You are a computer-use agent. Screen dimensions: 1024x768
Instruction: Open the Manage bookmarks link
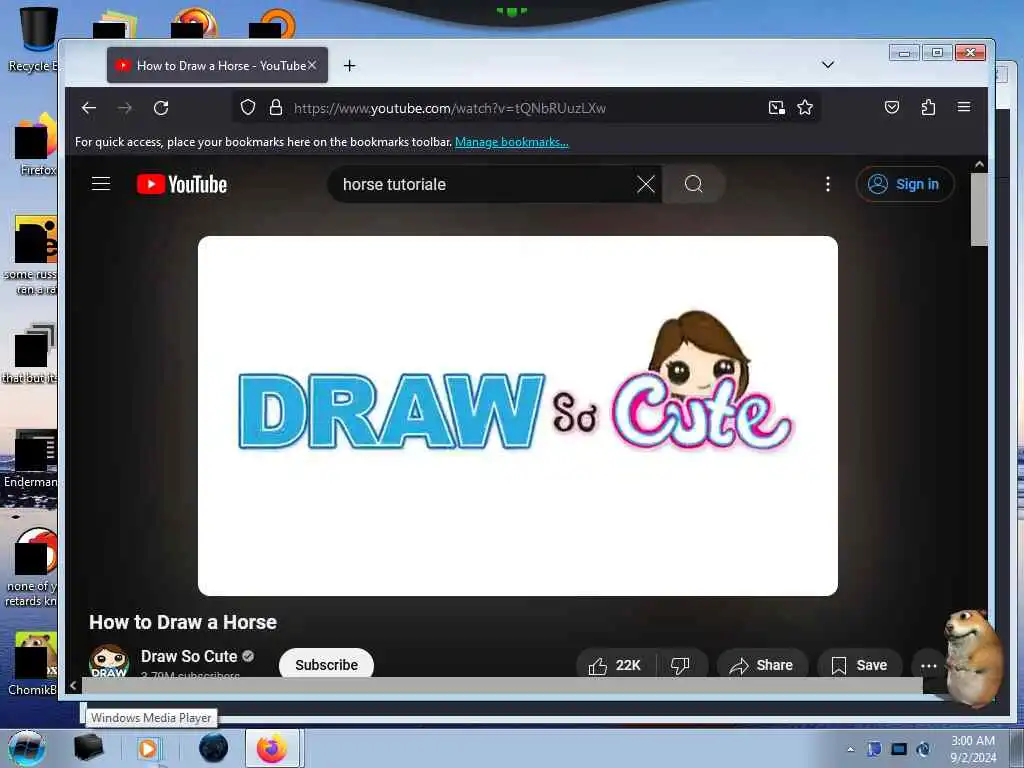pos(511,142)
